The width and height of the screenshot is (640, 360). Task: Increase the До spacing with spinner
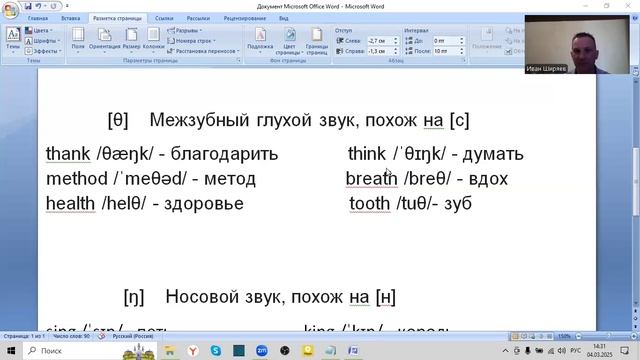(x=462, y=39)
